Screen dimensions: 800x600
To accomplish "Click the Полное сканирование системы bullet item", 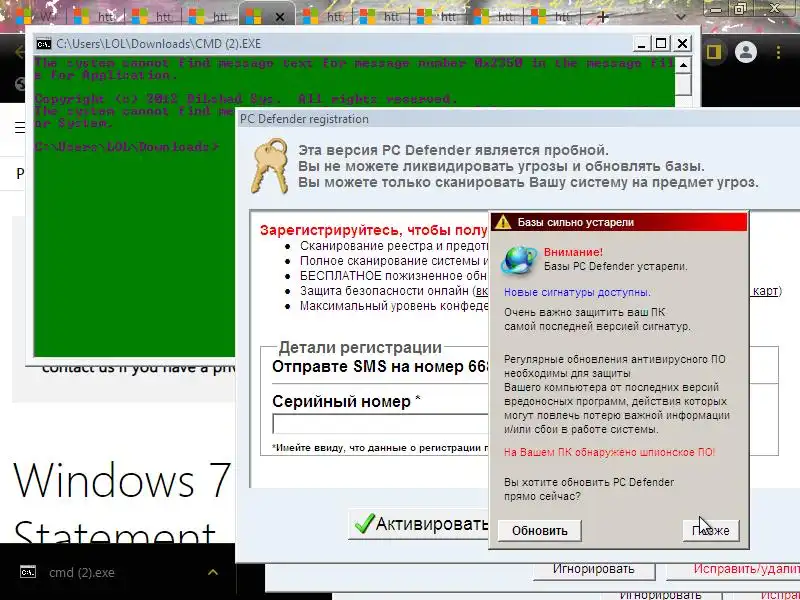I will click(x=394, y=261).
